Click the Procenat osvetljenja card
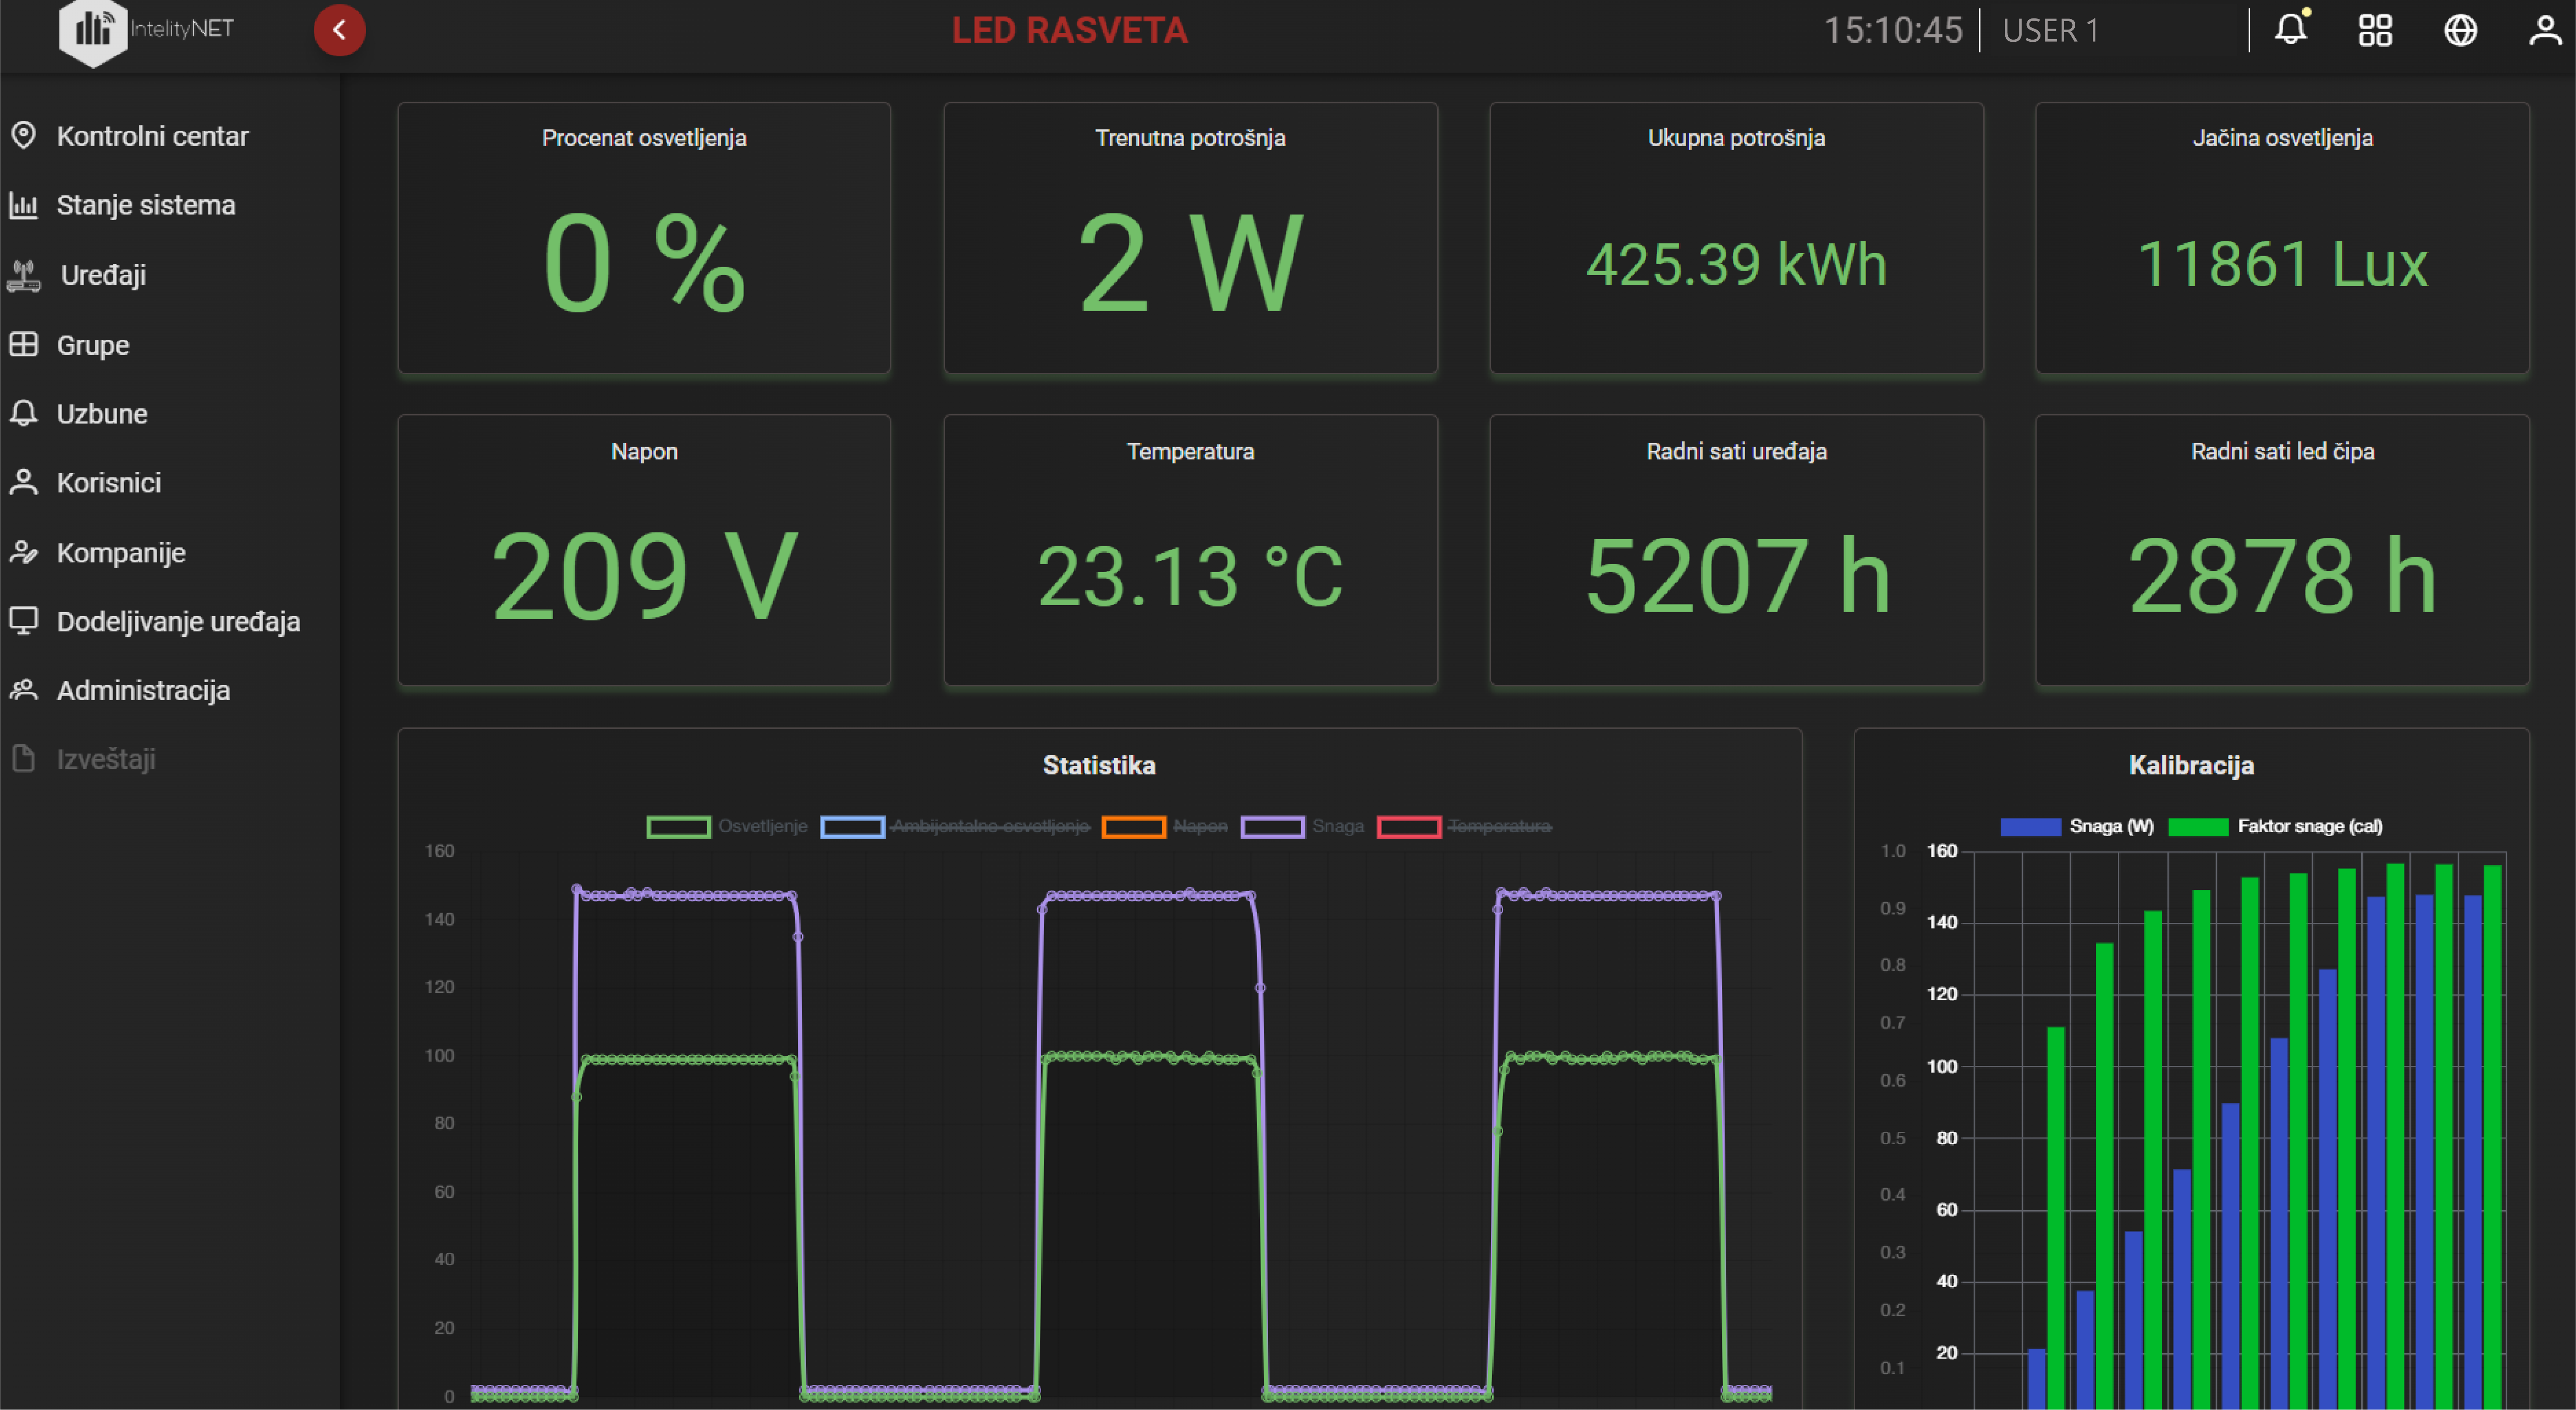 [644, 237]
